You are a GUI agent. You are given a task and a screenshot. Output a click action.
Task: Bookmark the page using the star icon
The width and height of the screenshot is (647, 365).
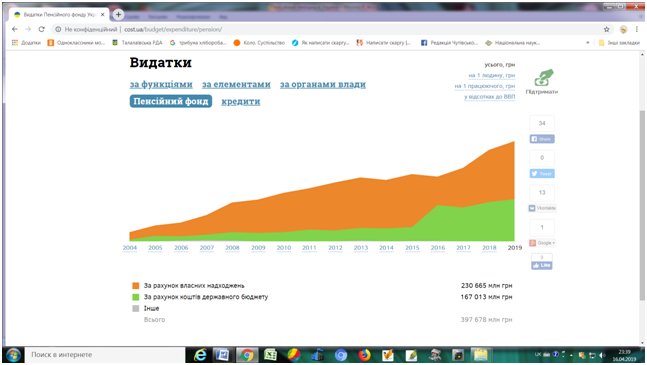click(606, 29)
